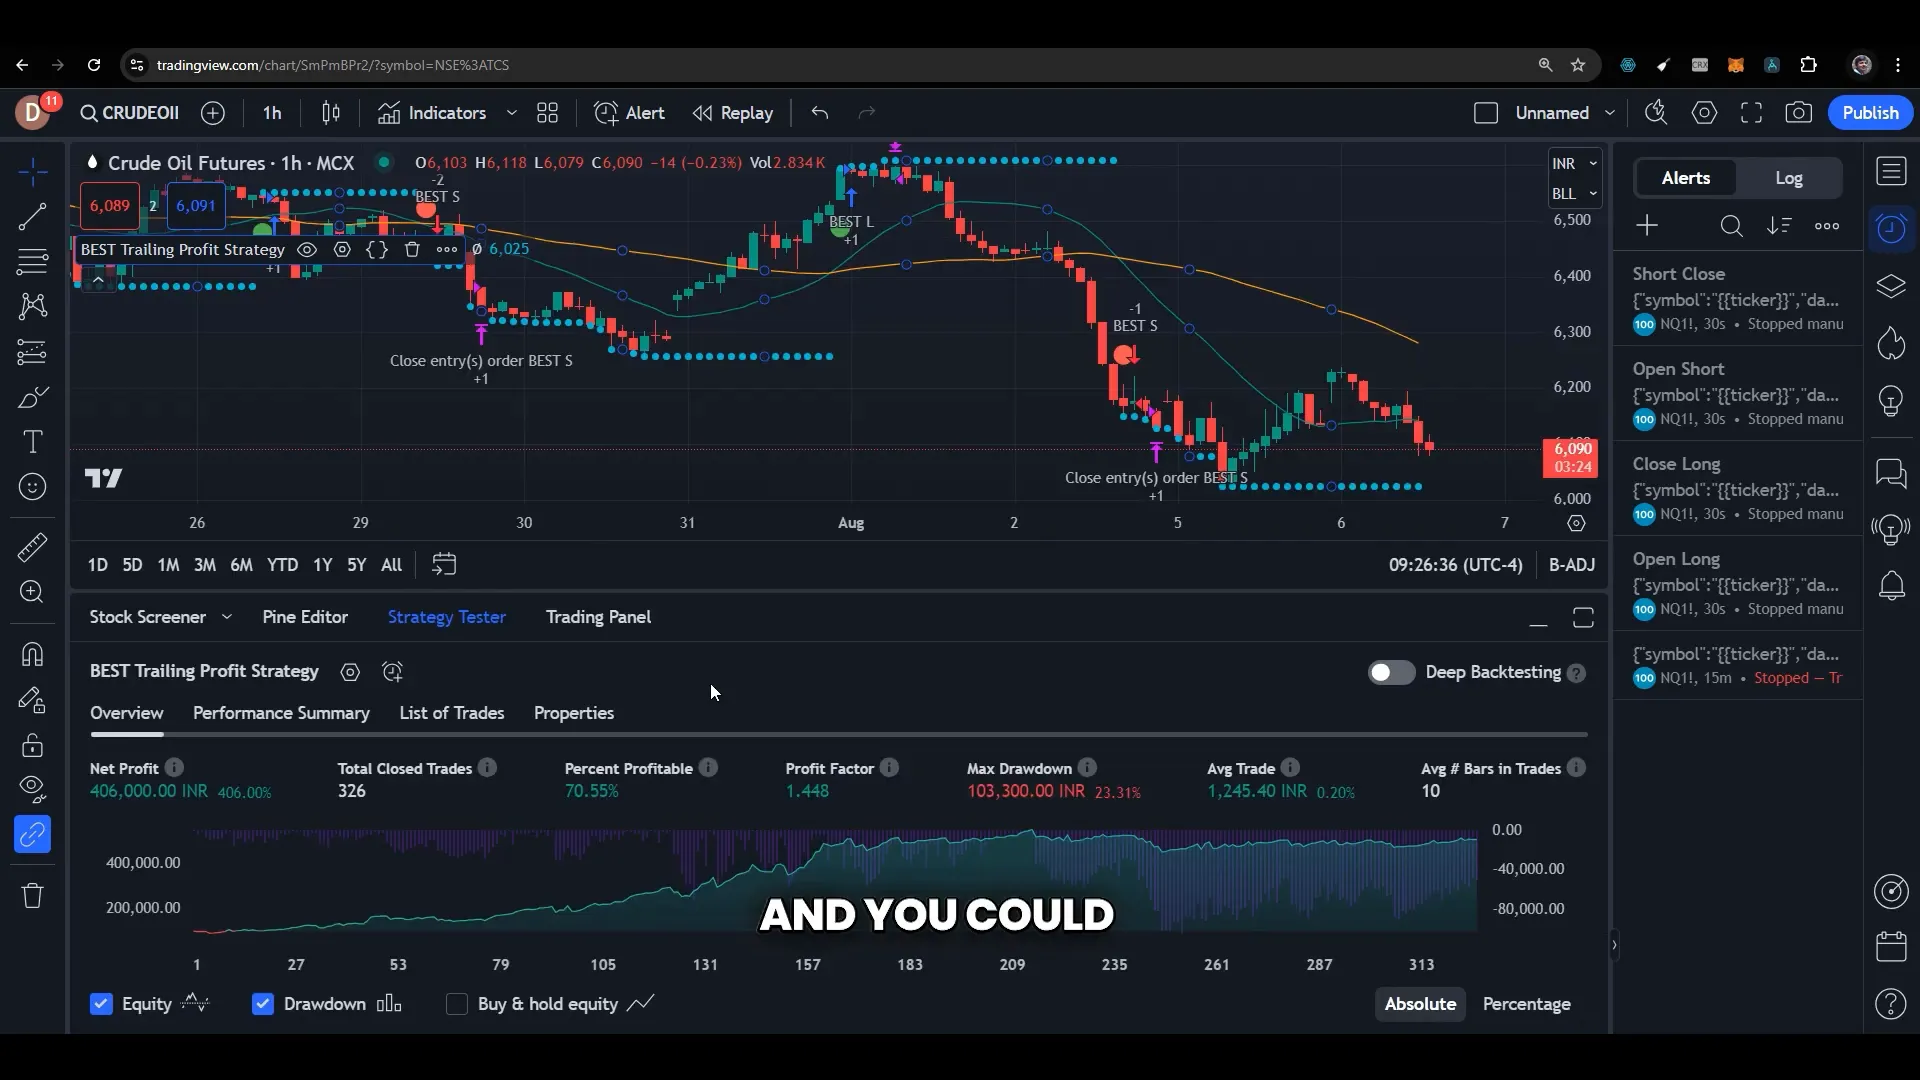Image resolution: width=1920 pixels, height=1080 pixels.
Task: Open the INR currency dropdown
Action: [x=1573, y=164]
